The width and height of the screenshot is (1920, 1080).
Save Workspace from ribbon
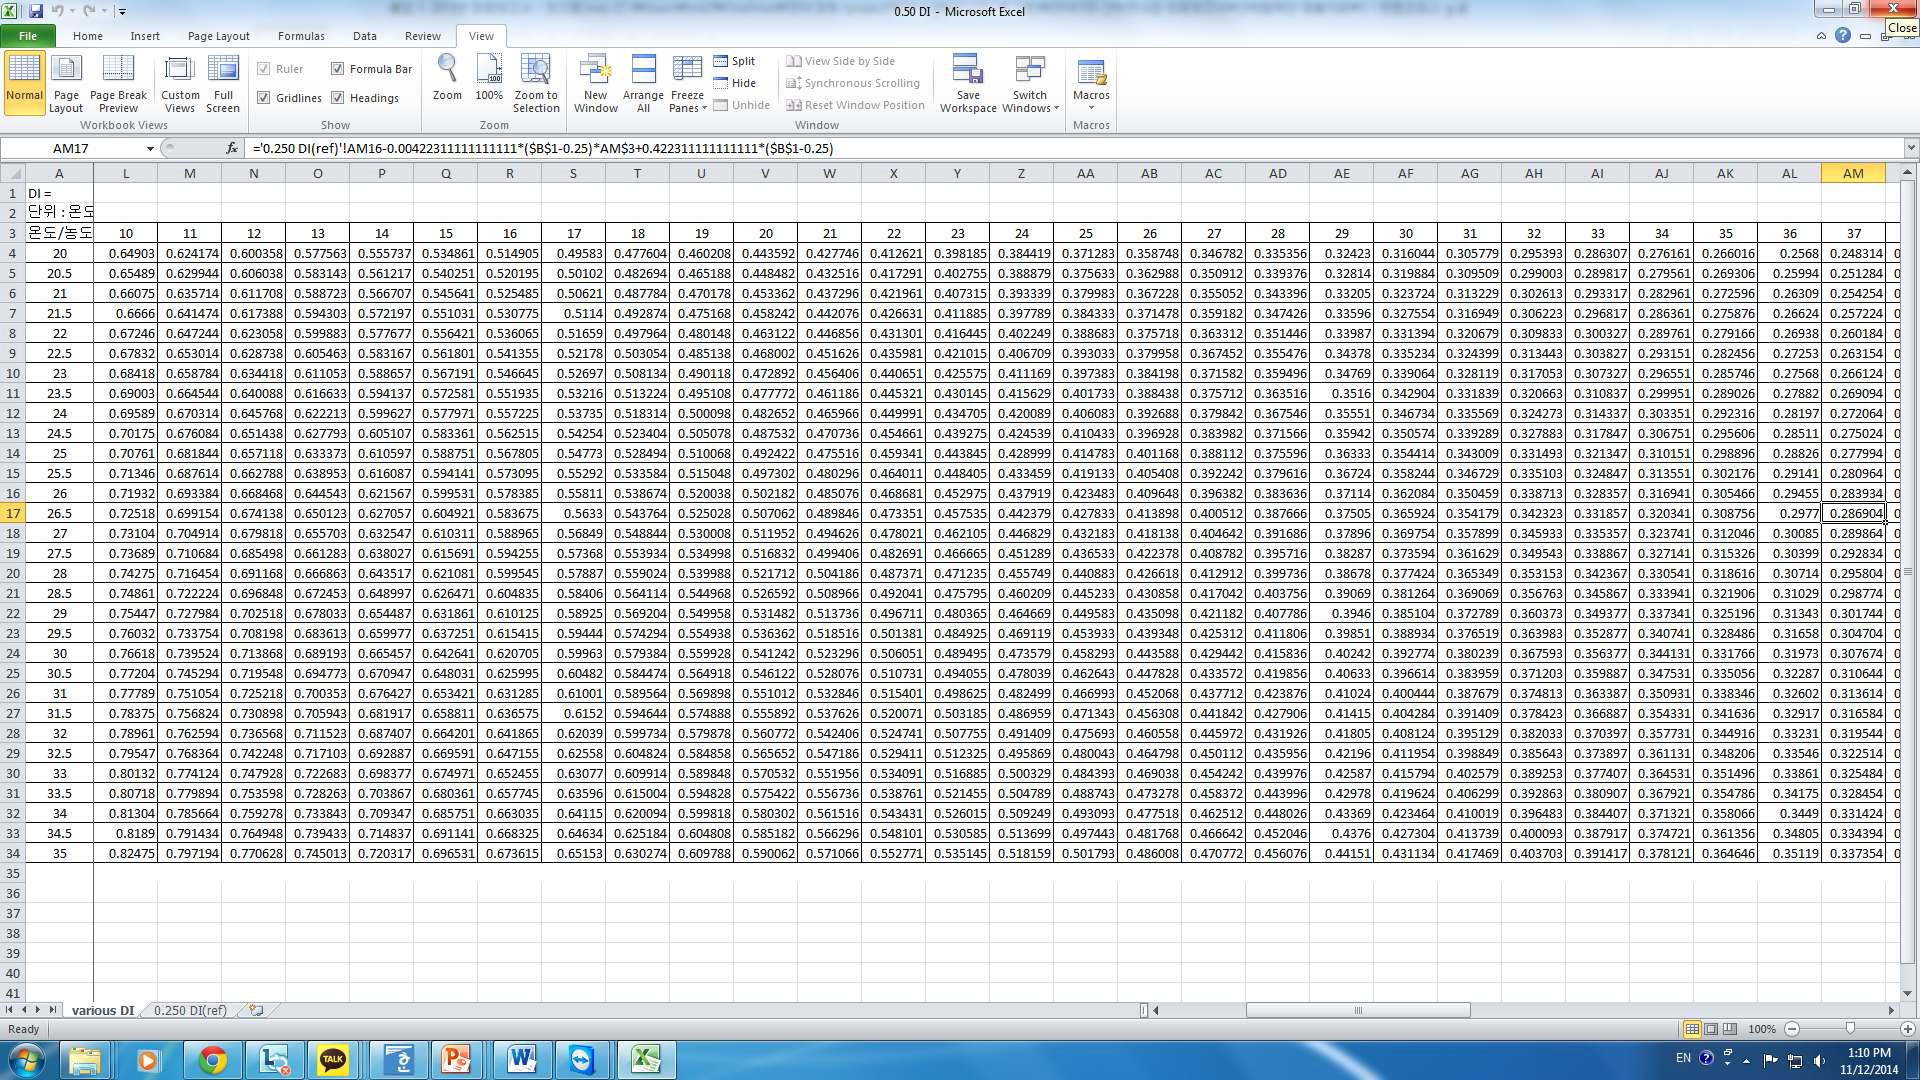click(968, 83)
